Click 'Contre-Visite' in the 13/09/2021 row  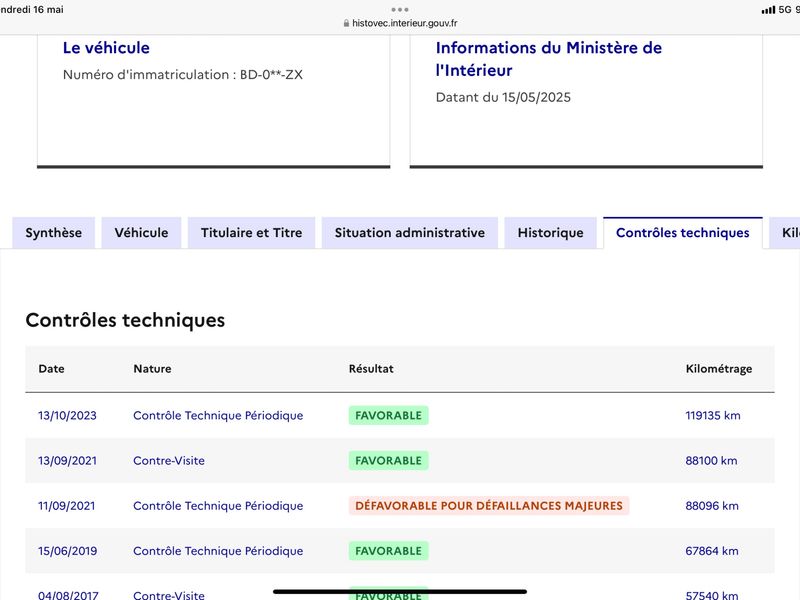(169, 461)
